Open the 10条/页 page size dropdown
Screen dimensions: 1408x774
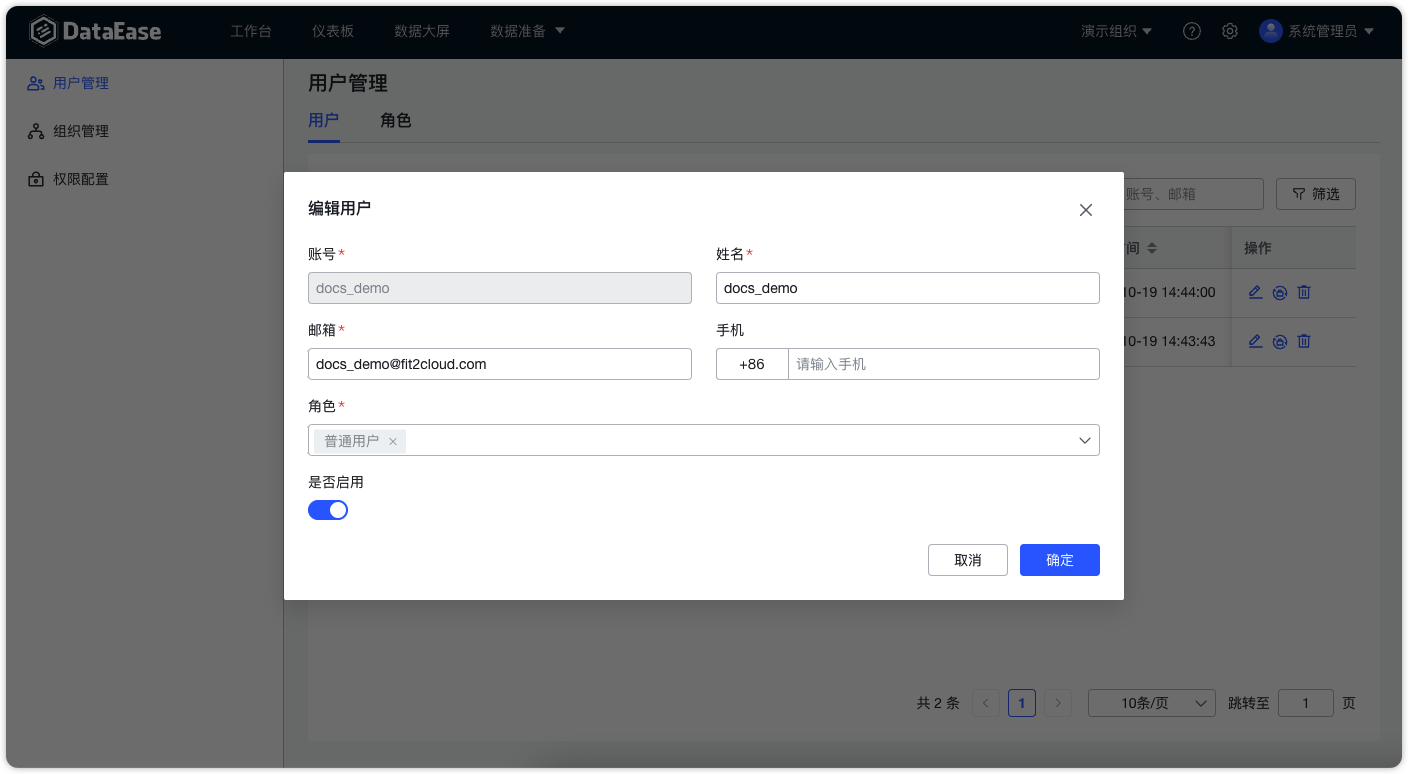pyautogui.click(x=1152, y=703)
